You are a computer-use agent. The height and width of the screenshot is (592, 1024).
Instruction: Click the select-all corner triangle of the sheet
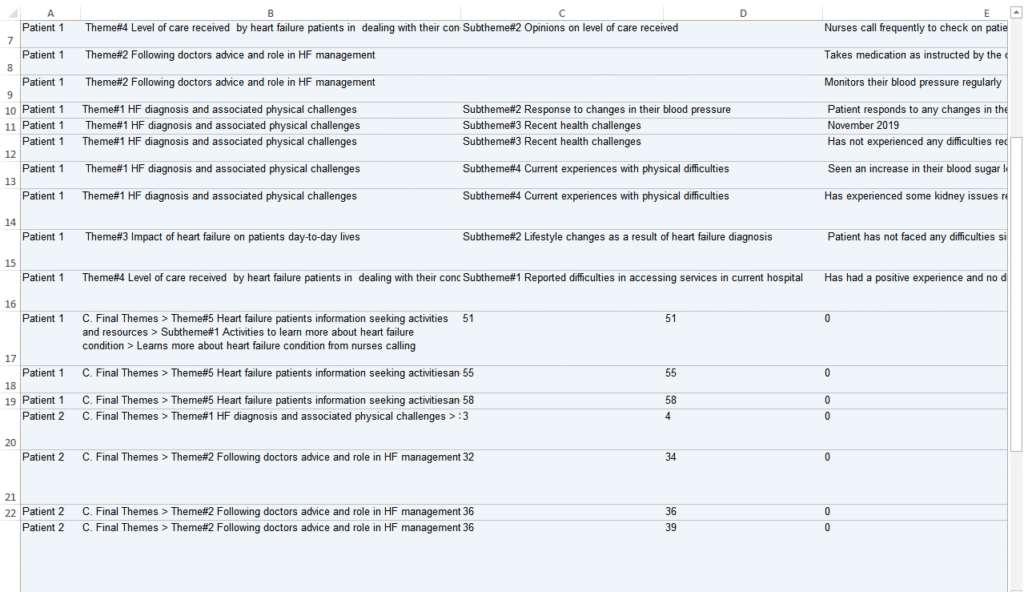(x=12, y=13)
